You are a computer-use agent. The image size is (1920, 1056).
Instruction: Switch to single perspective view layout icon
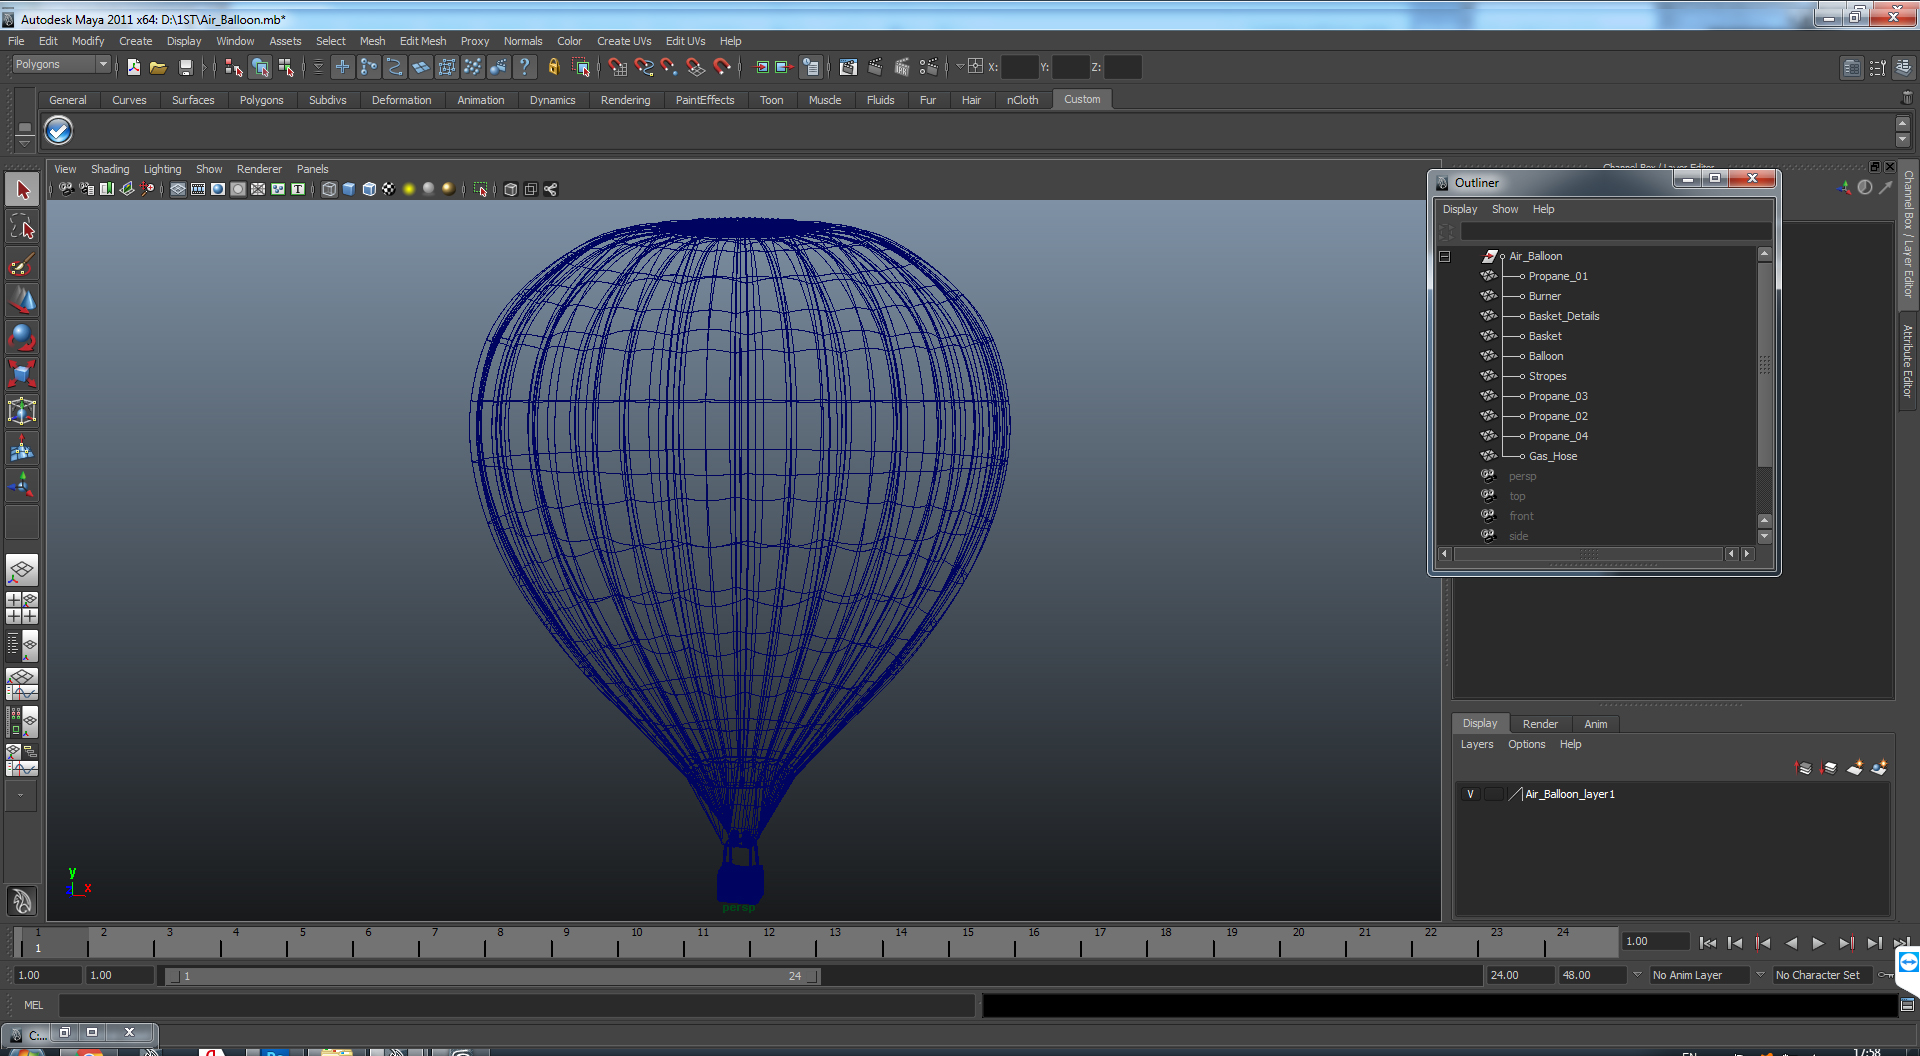coord(22,571)
